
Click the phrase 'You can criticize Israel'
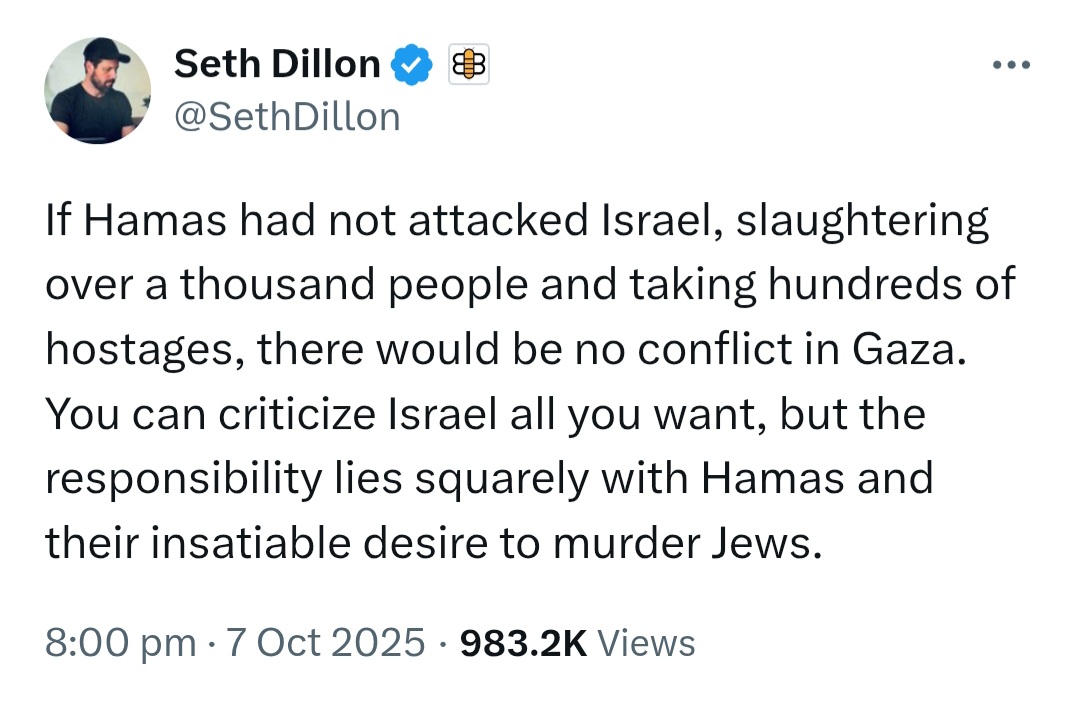271,415
